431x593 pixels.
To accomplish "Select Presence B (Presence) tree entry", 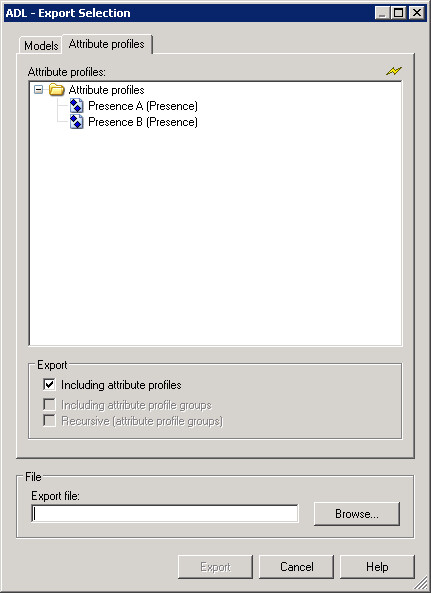I will [x=143, y=122].
